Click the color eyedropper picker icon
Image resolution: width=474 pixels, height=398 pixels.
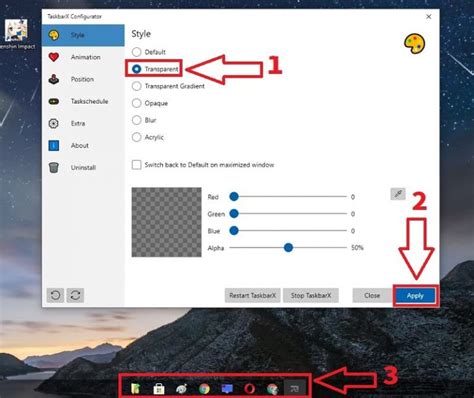[x=398, y=194]
